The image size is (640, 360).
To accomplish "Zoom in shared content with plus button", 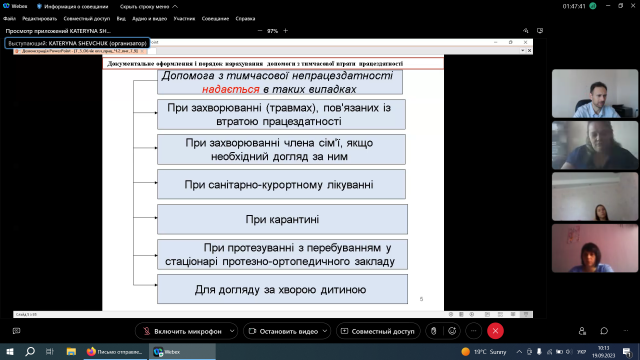I will click(286, 31).
